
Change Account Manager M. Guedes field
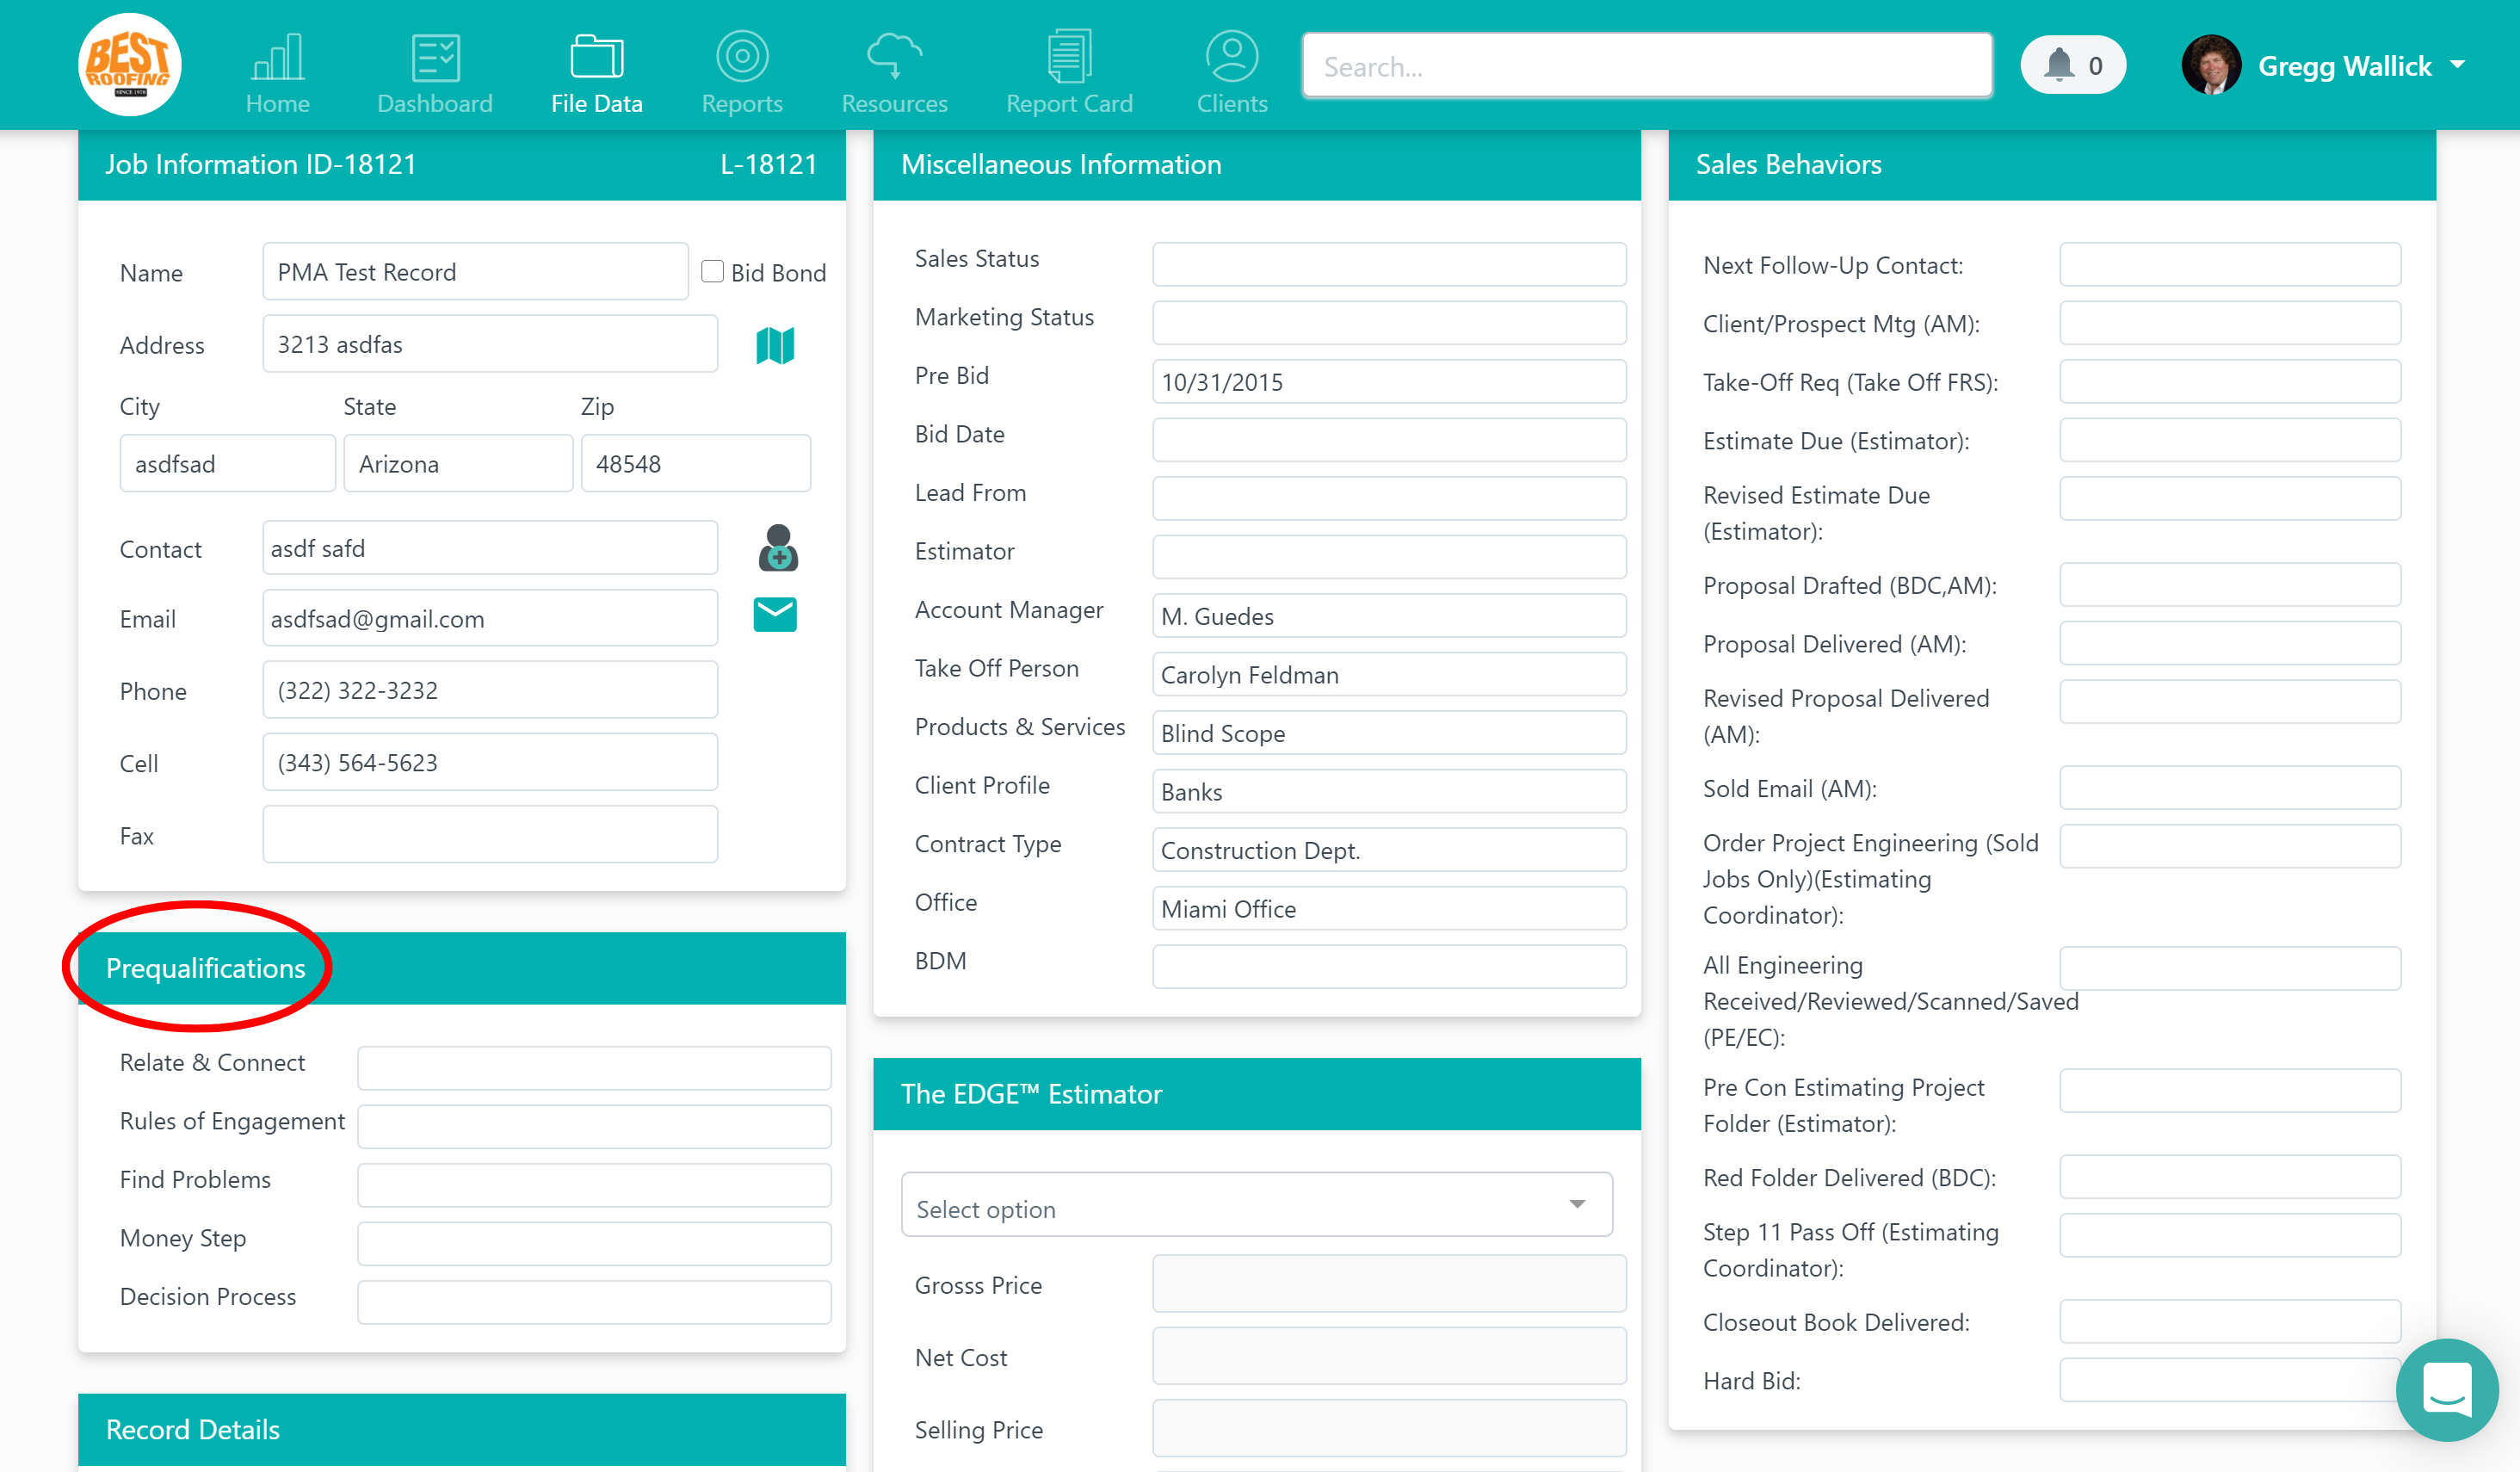(x=1389, y=615)
